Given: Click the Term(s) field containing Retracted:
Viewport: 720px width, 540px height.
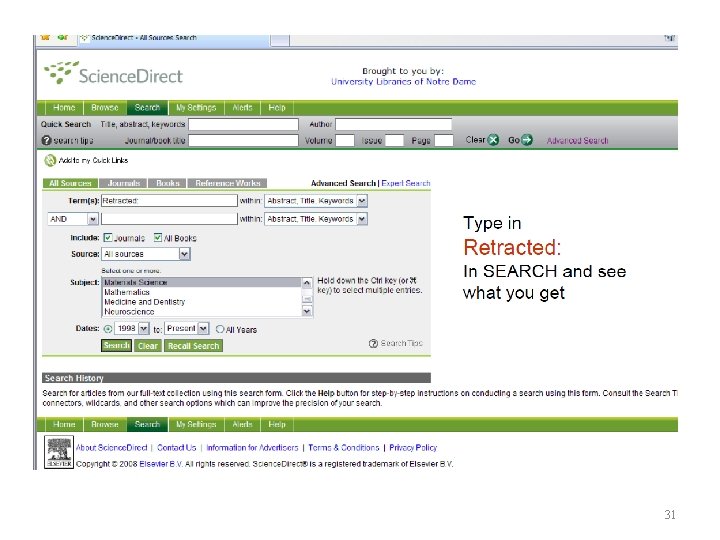Looking at the screenshot, I should point(169,201).
